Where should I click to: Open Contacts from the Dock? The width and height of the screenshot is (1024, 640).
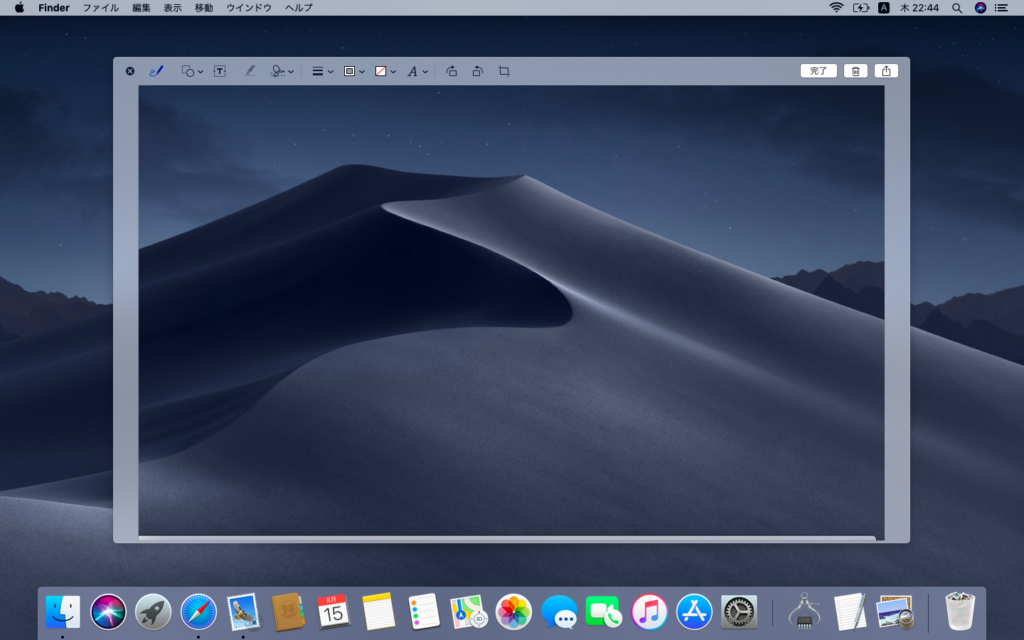coord(288,612)
